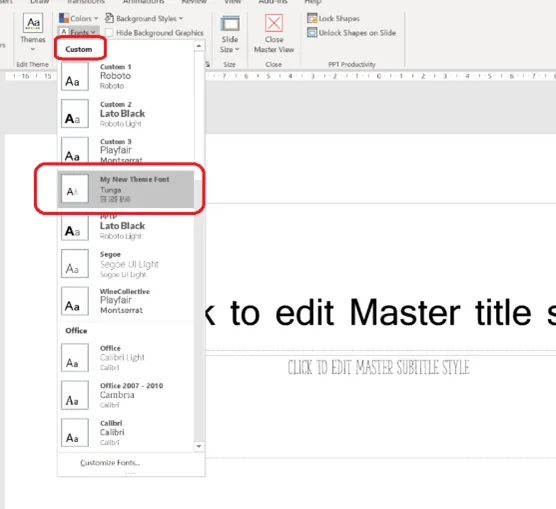Click Lock Shapes button
Viewport: 556px width, 509px height.
pyautogui.click(x=333, y=18)
